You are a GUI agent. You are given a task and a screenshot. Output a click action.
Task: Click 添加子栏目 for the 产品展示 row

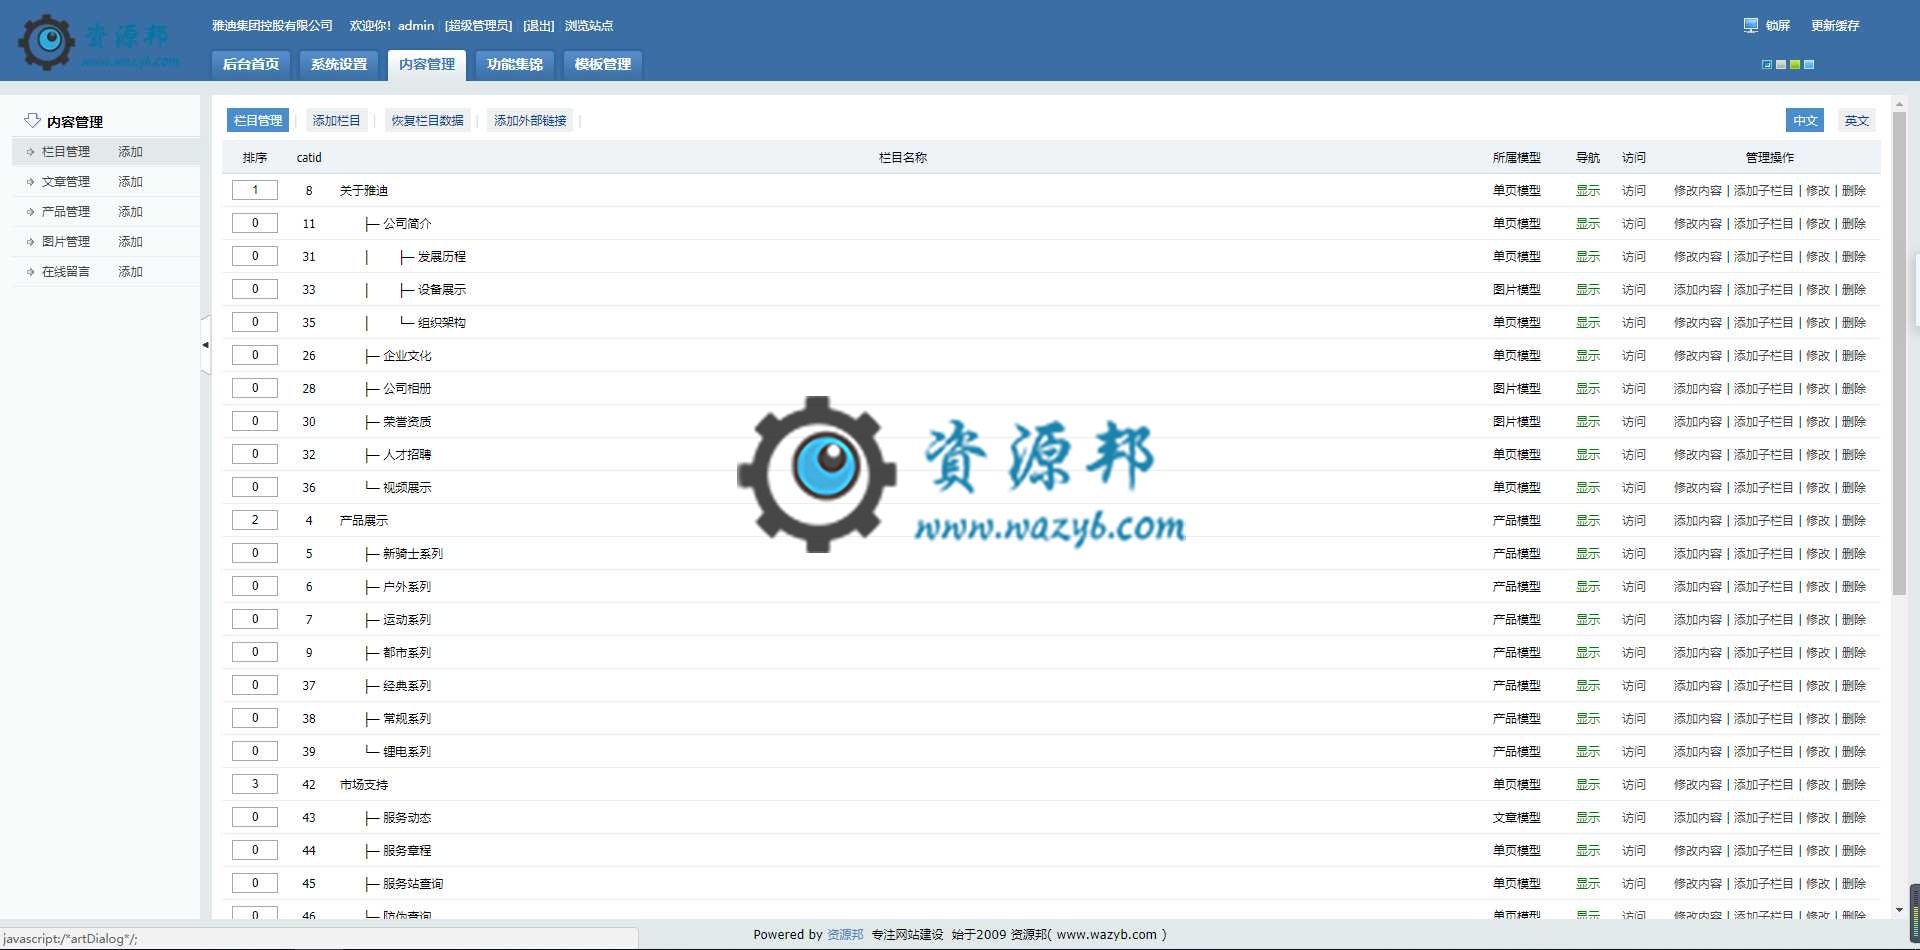pos(1764,521)
